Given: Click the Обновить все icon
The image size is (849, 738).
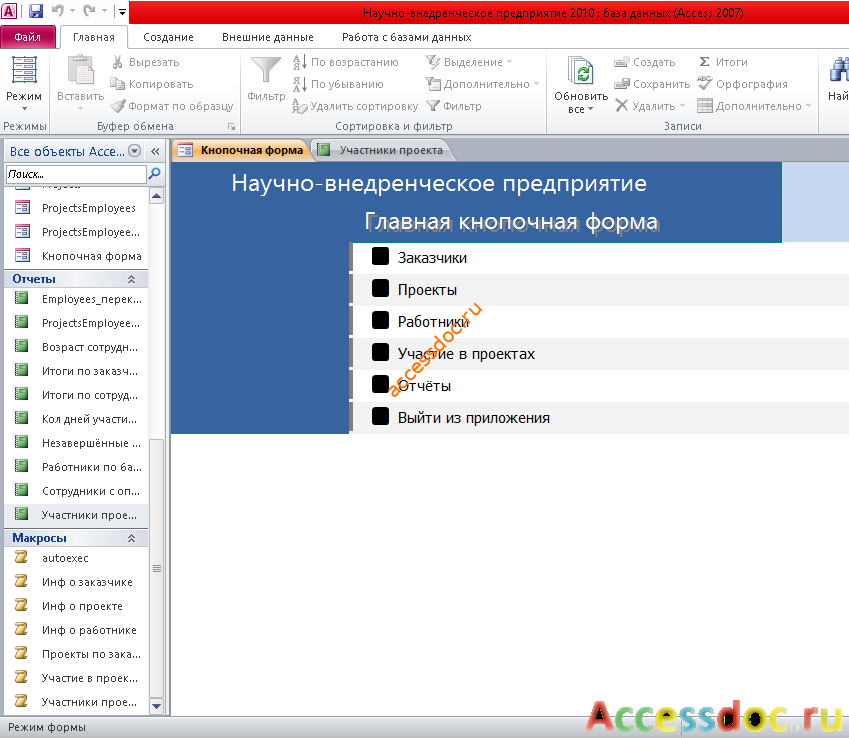Looking at the screenshot, I should click(581, 71).
